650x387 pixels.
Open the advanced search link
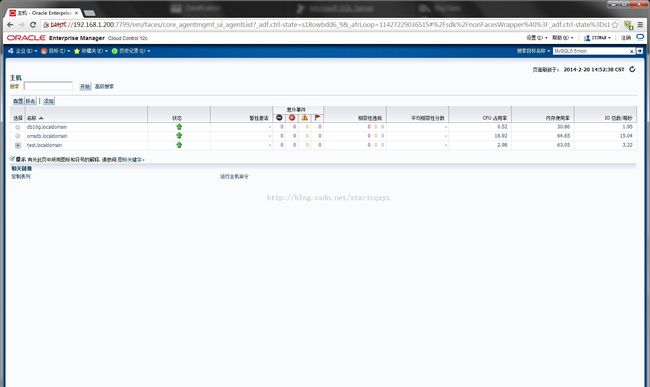coord(104,86)
